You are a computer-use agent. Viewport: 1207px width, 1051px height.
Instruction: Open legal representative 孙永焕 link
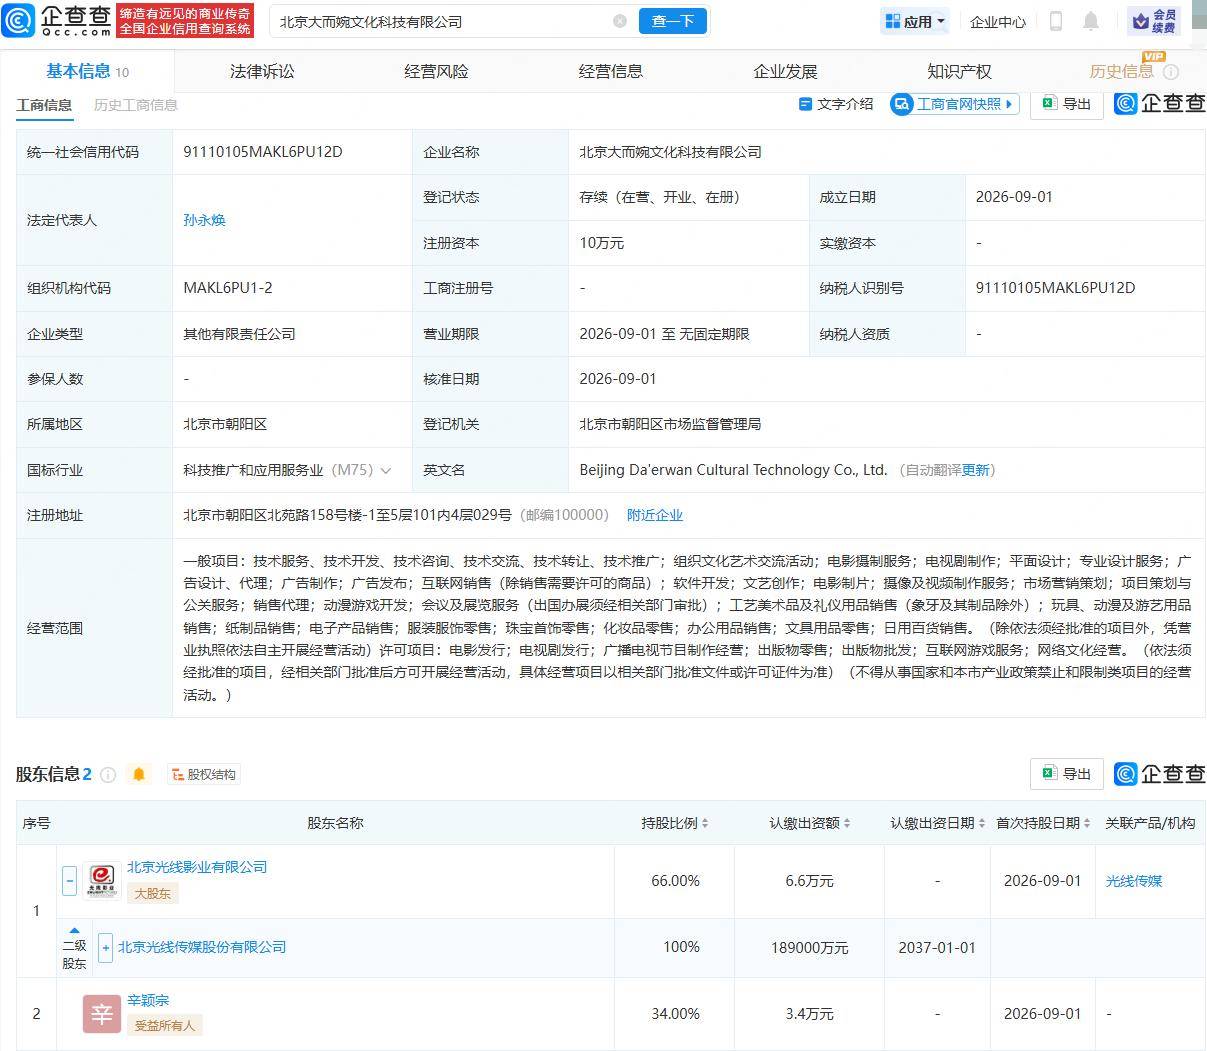click(204, 220)
